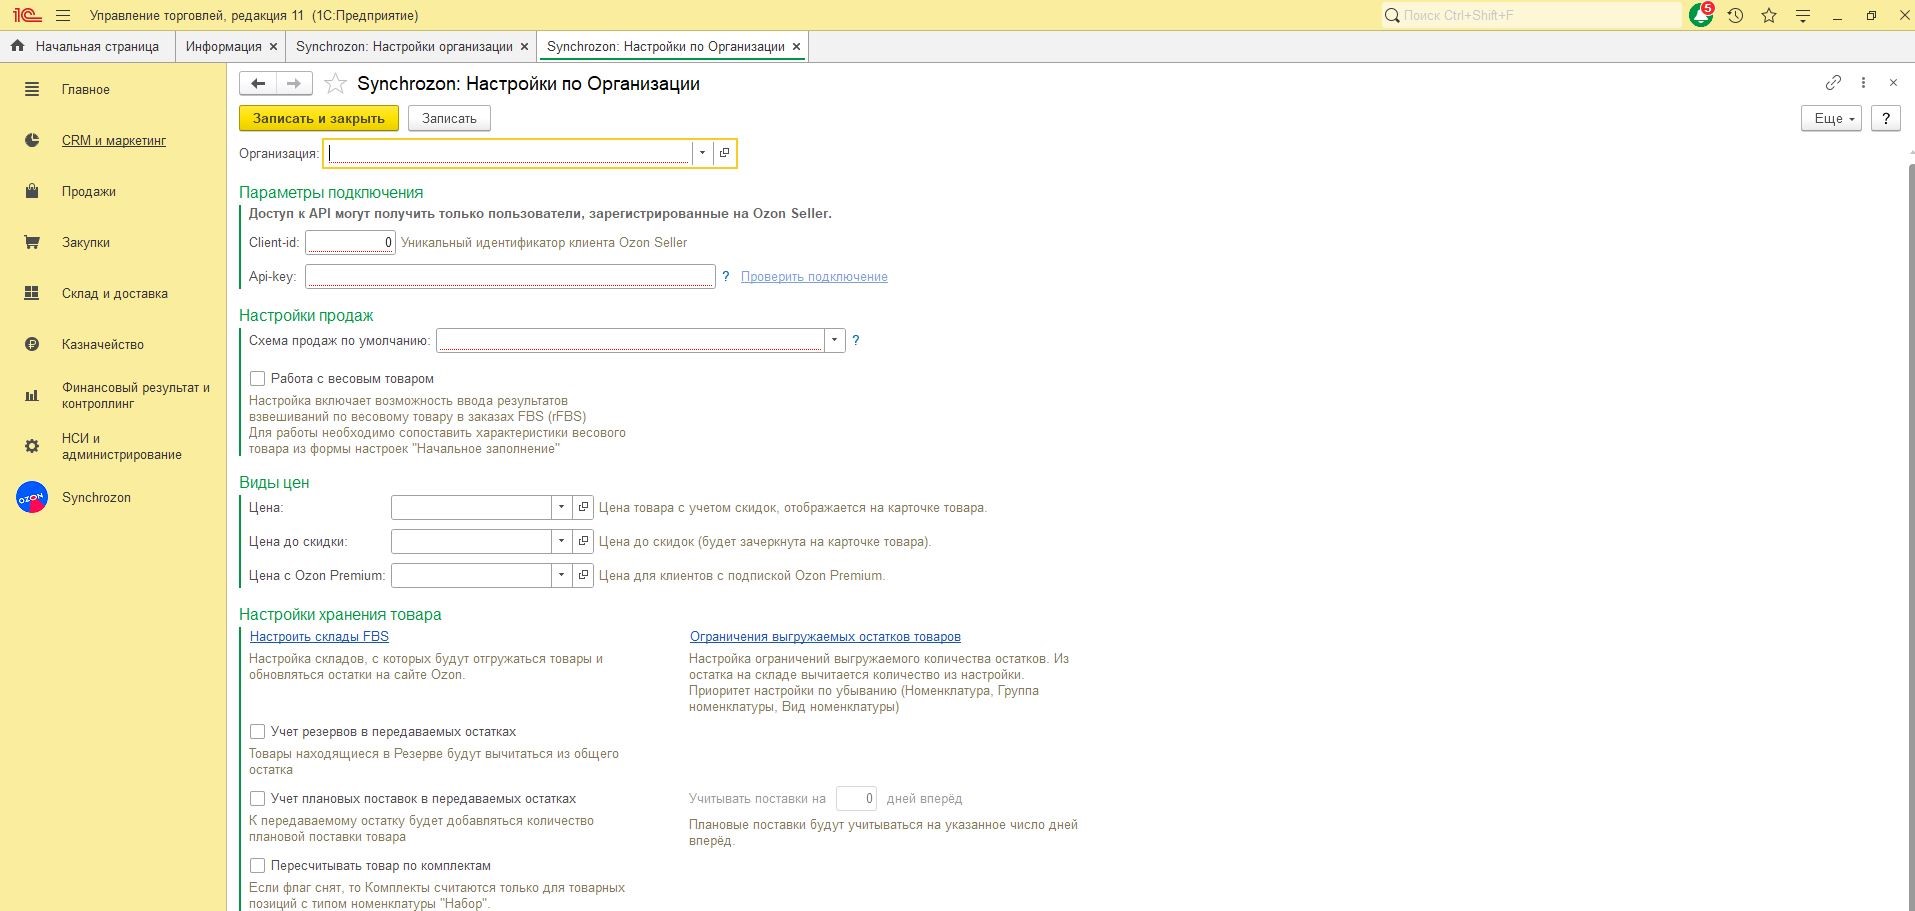This screenshot has width=1915, height=911.
Task: Open Synchrozon section in sidebar
Action: pos(96,498)
